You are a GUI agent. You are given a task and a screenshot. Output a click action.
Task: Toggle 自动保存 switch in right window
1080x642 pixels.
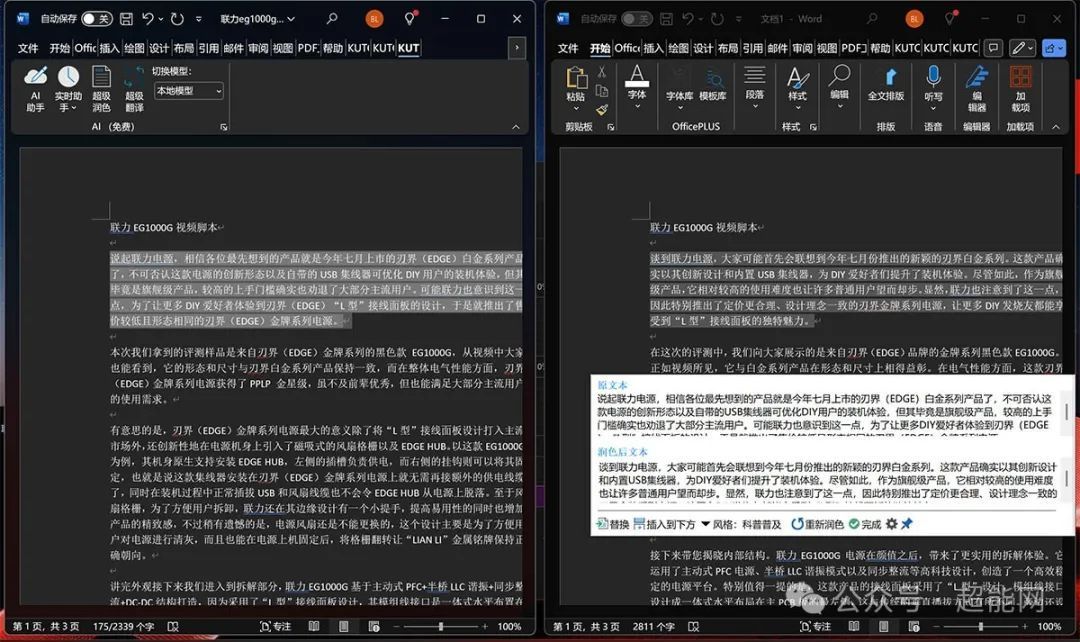coord(636,19)
